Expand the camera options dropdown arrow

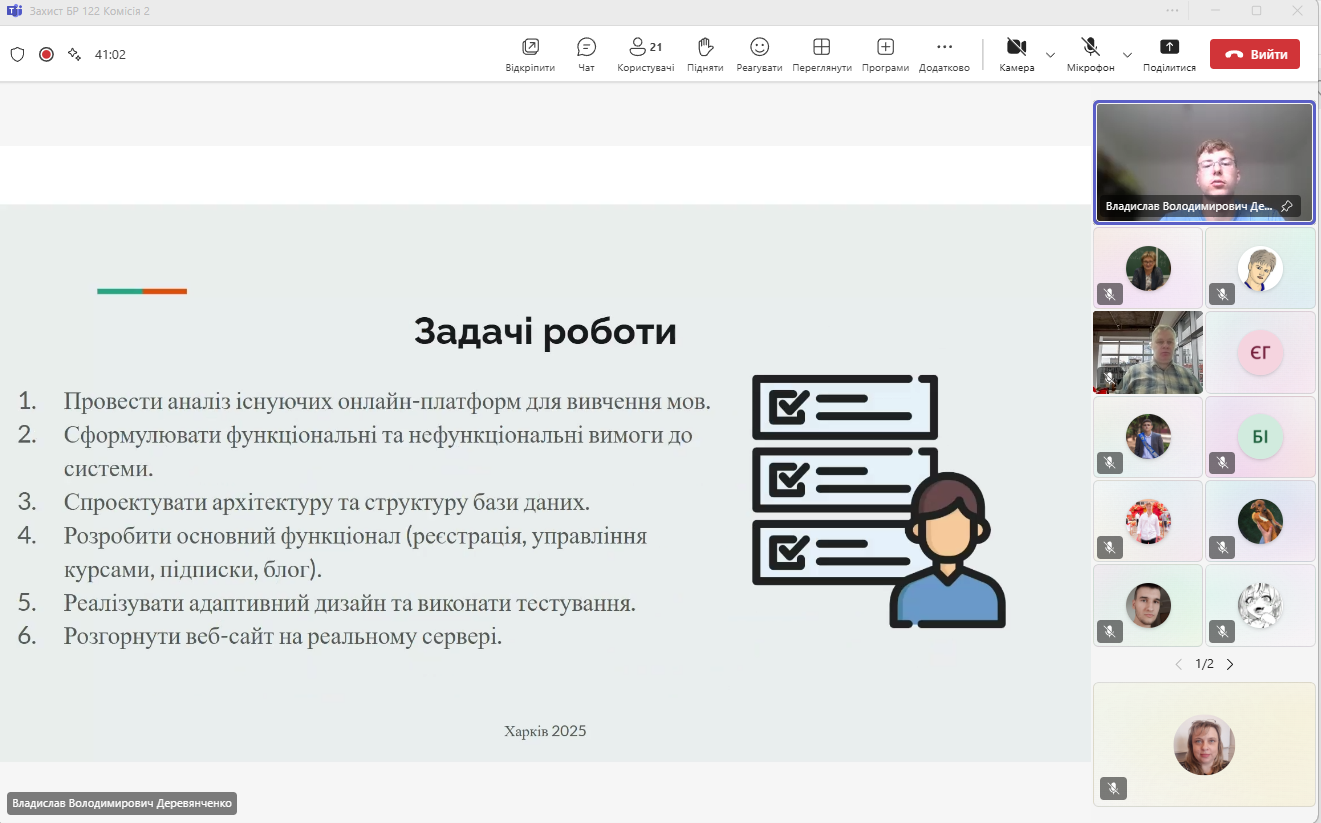[x=1050, y=54]
